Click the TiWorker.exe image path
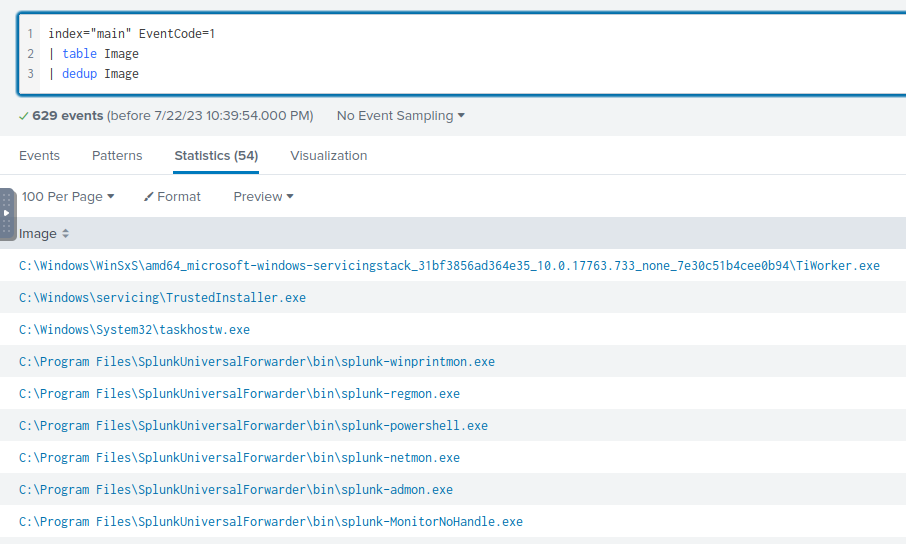Image resolution: width=906 pixels, height=544 pixels. [449, 266]
